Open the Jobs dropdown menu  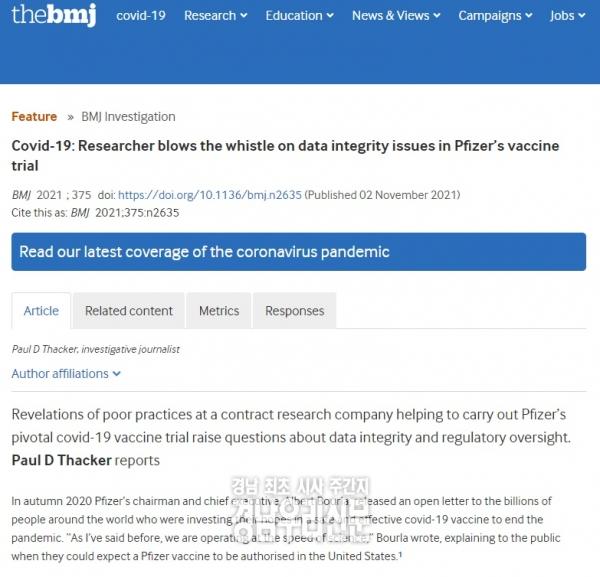[x=567, y=16]
